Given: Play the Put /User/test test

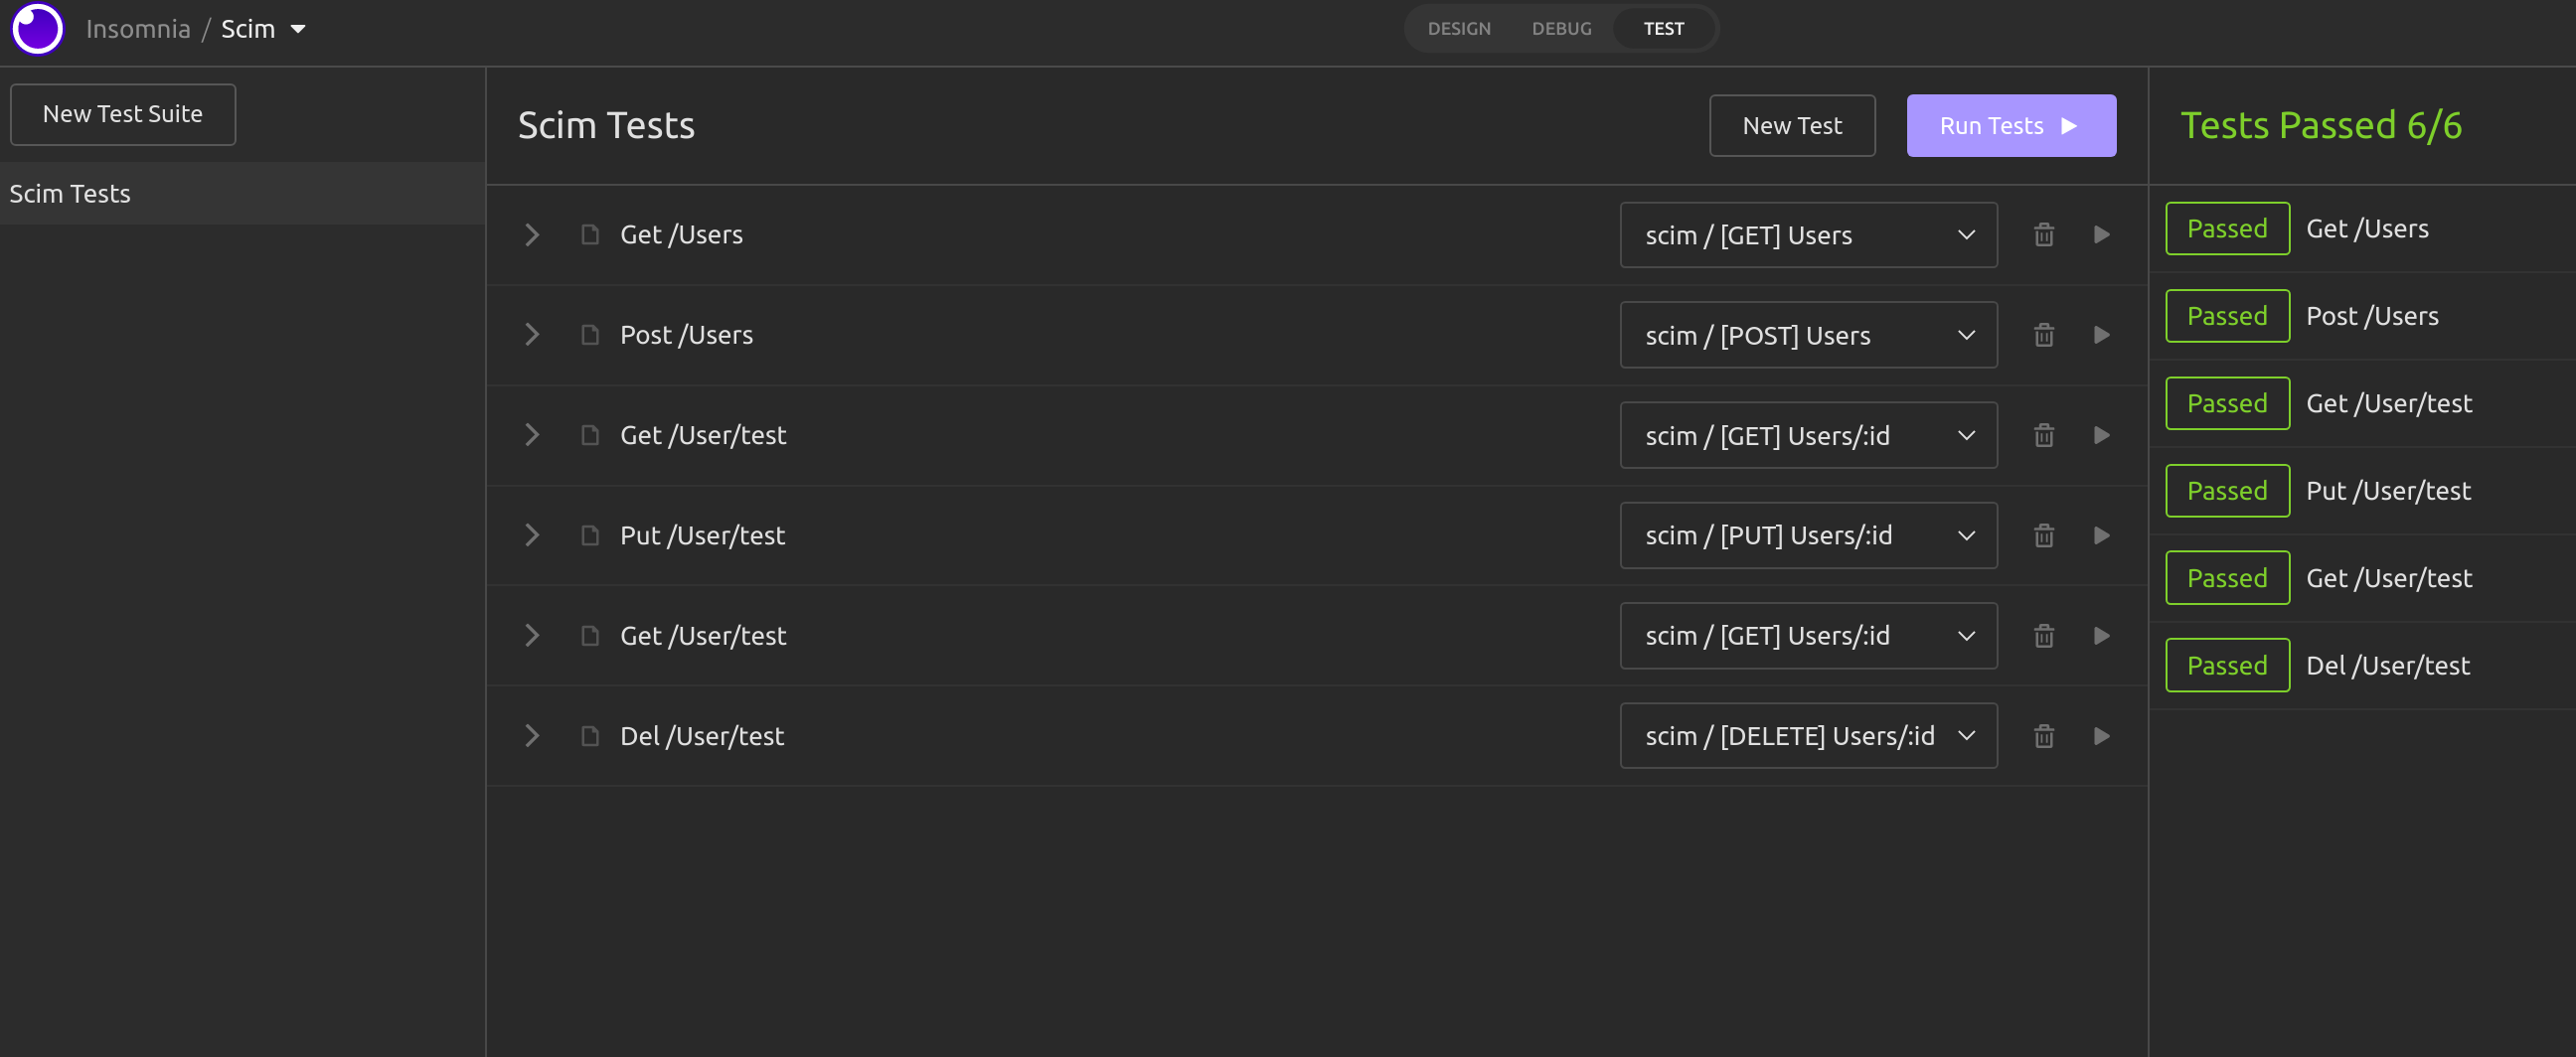Looking at the screenshot, I should 2101,536.
